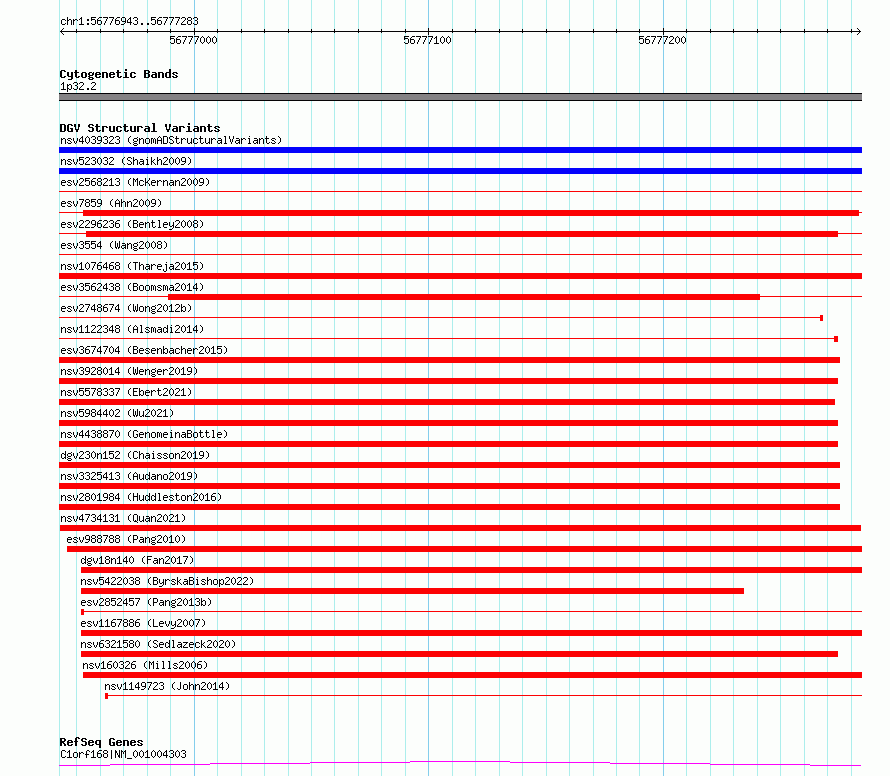Select the esv2748674 (Wong2012b) label
The width and height of the screenshot is (890, 776).
(x=126, y=308)
